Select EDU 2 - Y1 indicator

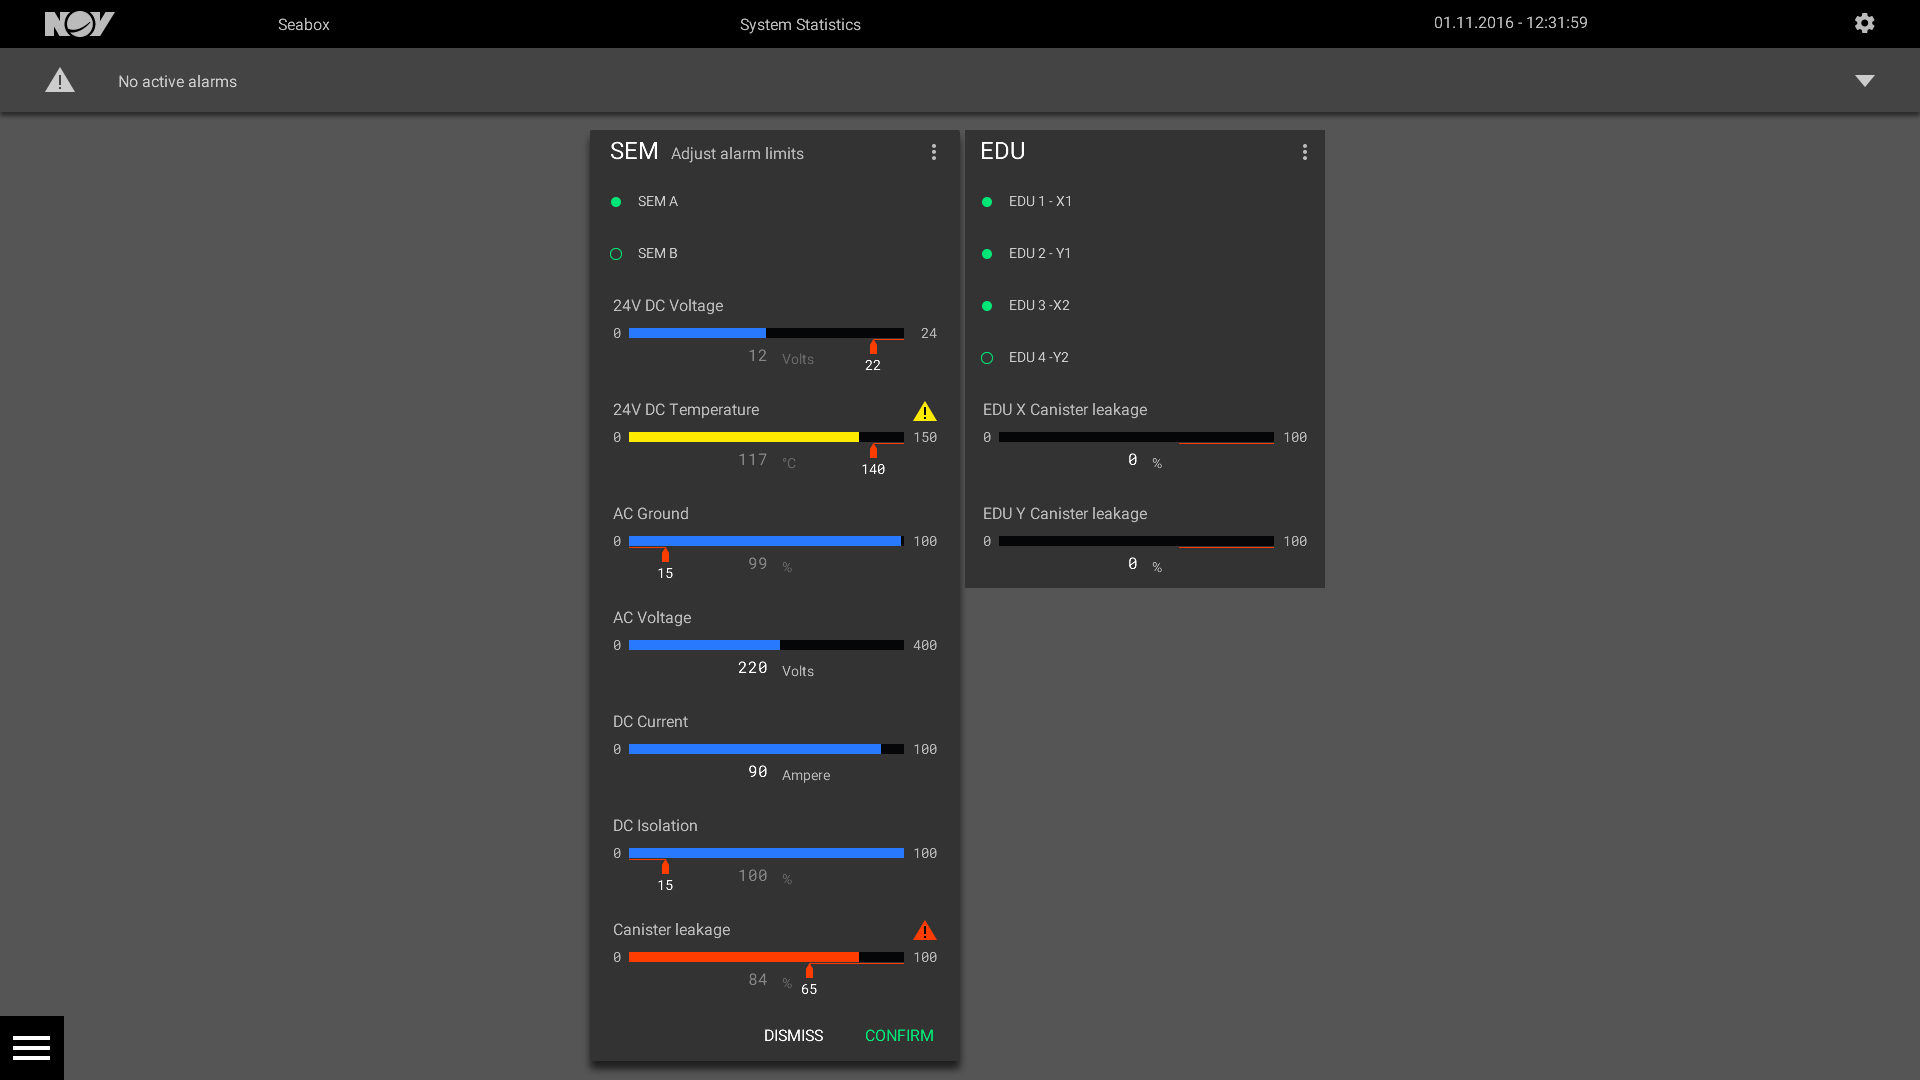coord(987,254)
